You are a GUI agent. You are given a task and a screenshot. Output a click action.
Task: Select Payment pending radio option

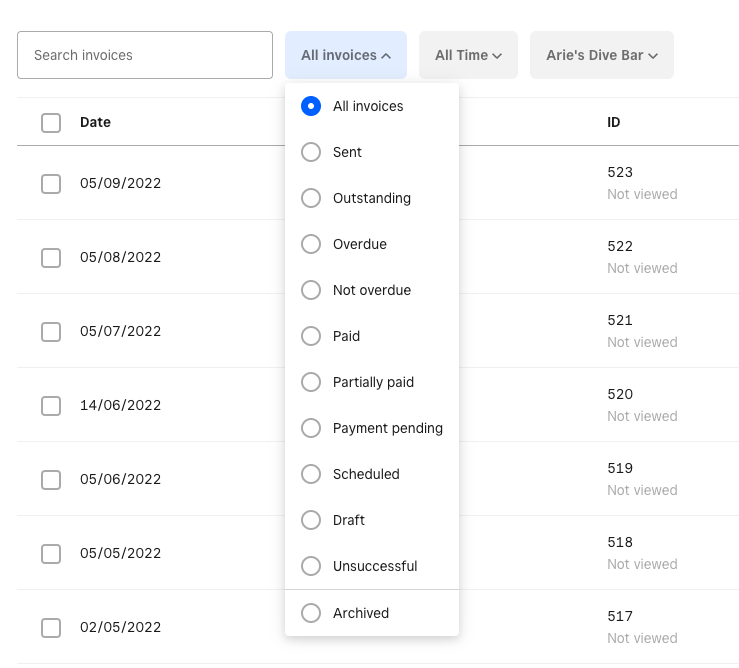(x=311, y=428)
